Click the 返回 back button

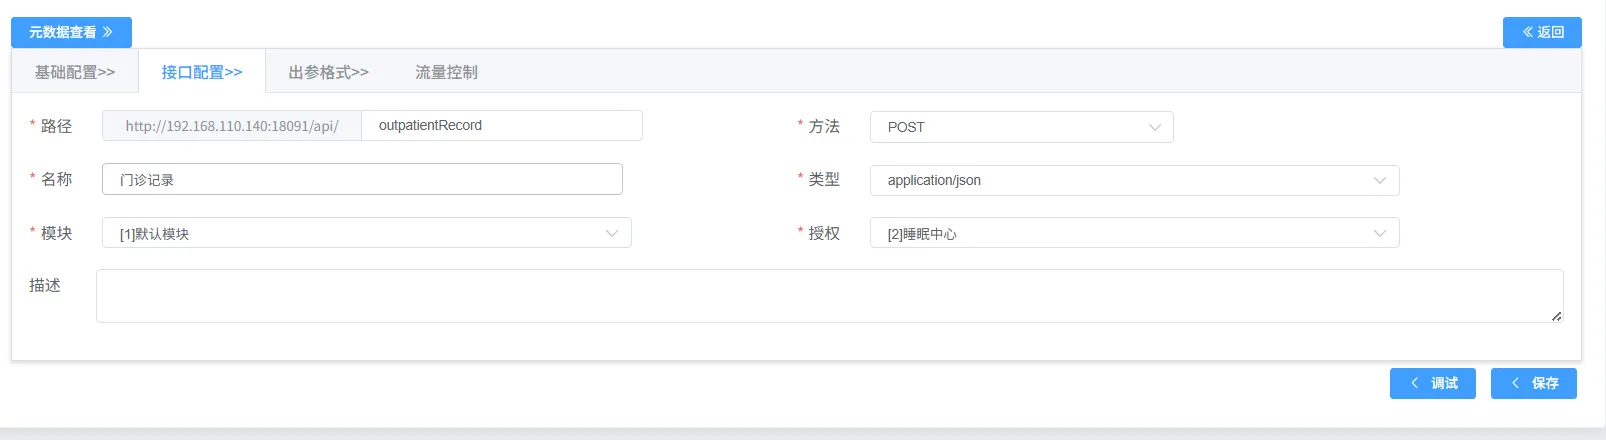(1542, 32)
